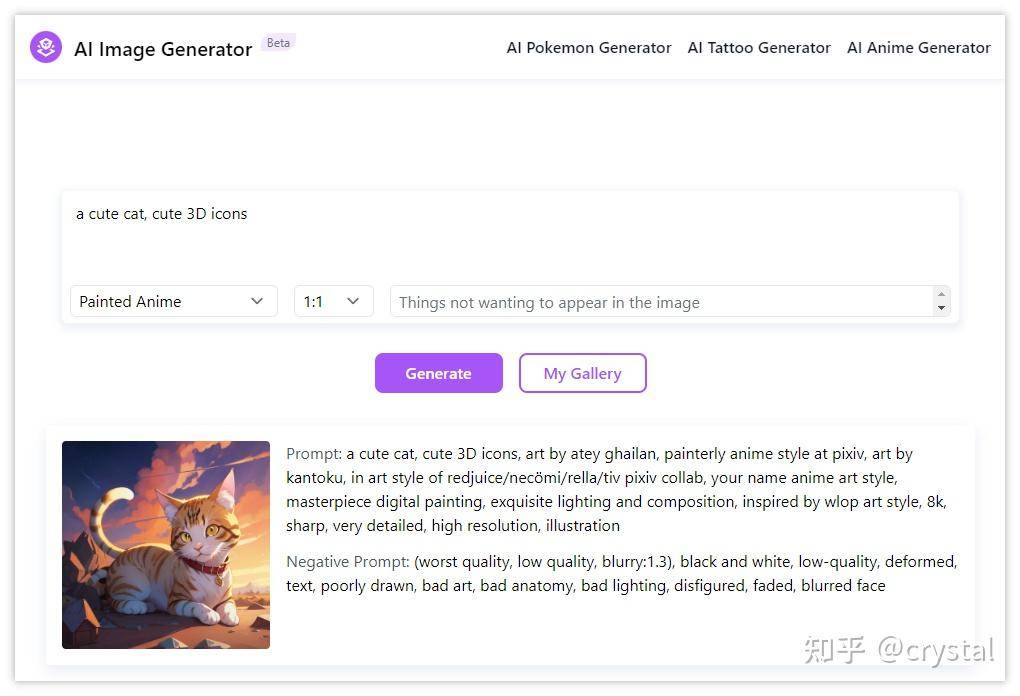Click the purple AI Image Generator logo icon

(x=46, y=47)
